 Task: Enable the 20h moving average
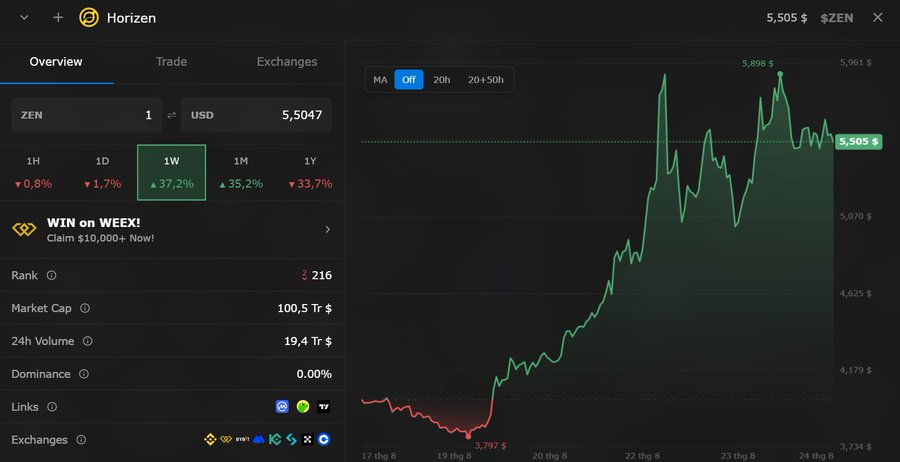441,80
